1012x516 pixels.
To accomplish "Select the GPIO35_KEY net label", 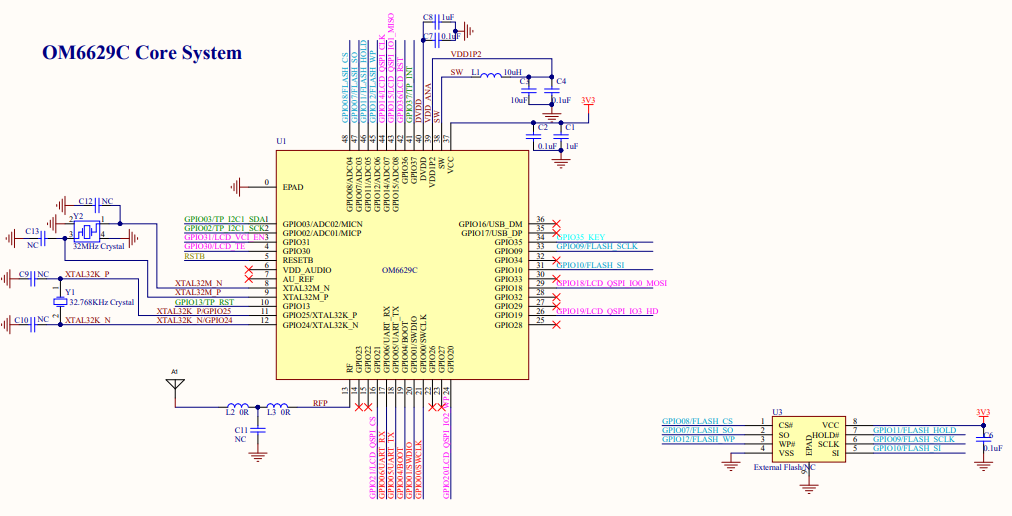I will 582,237.
